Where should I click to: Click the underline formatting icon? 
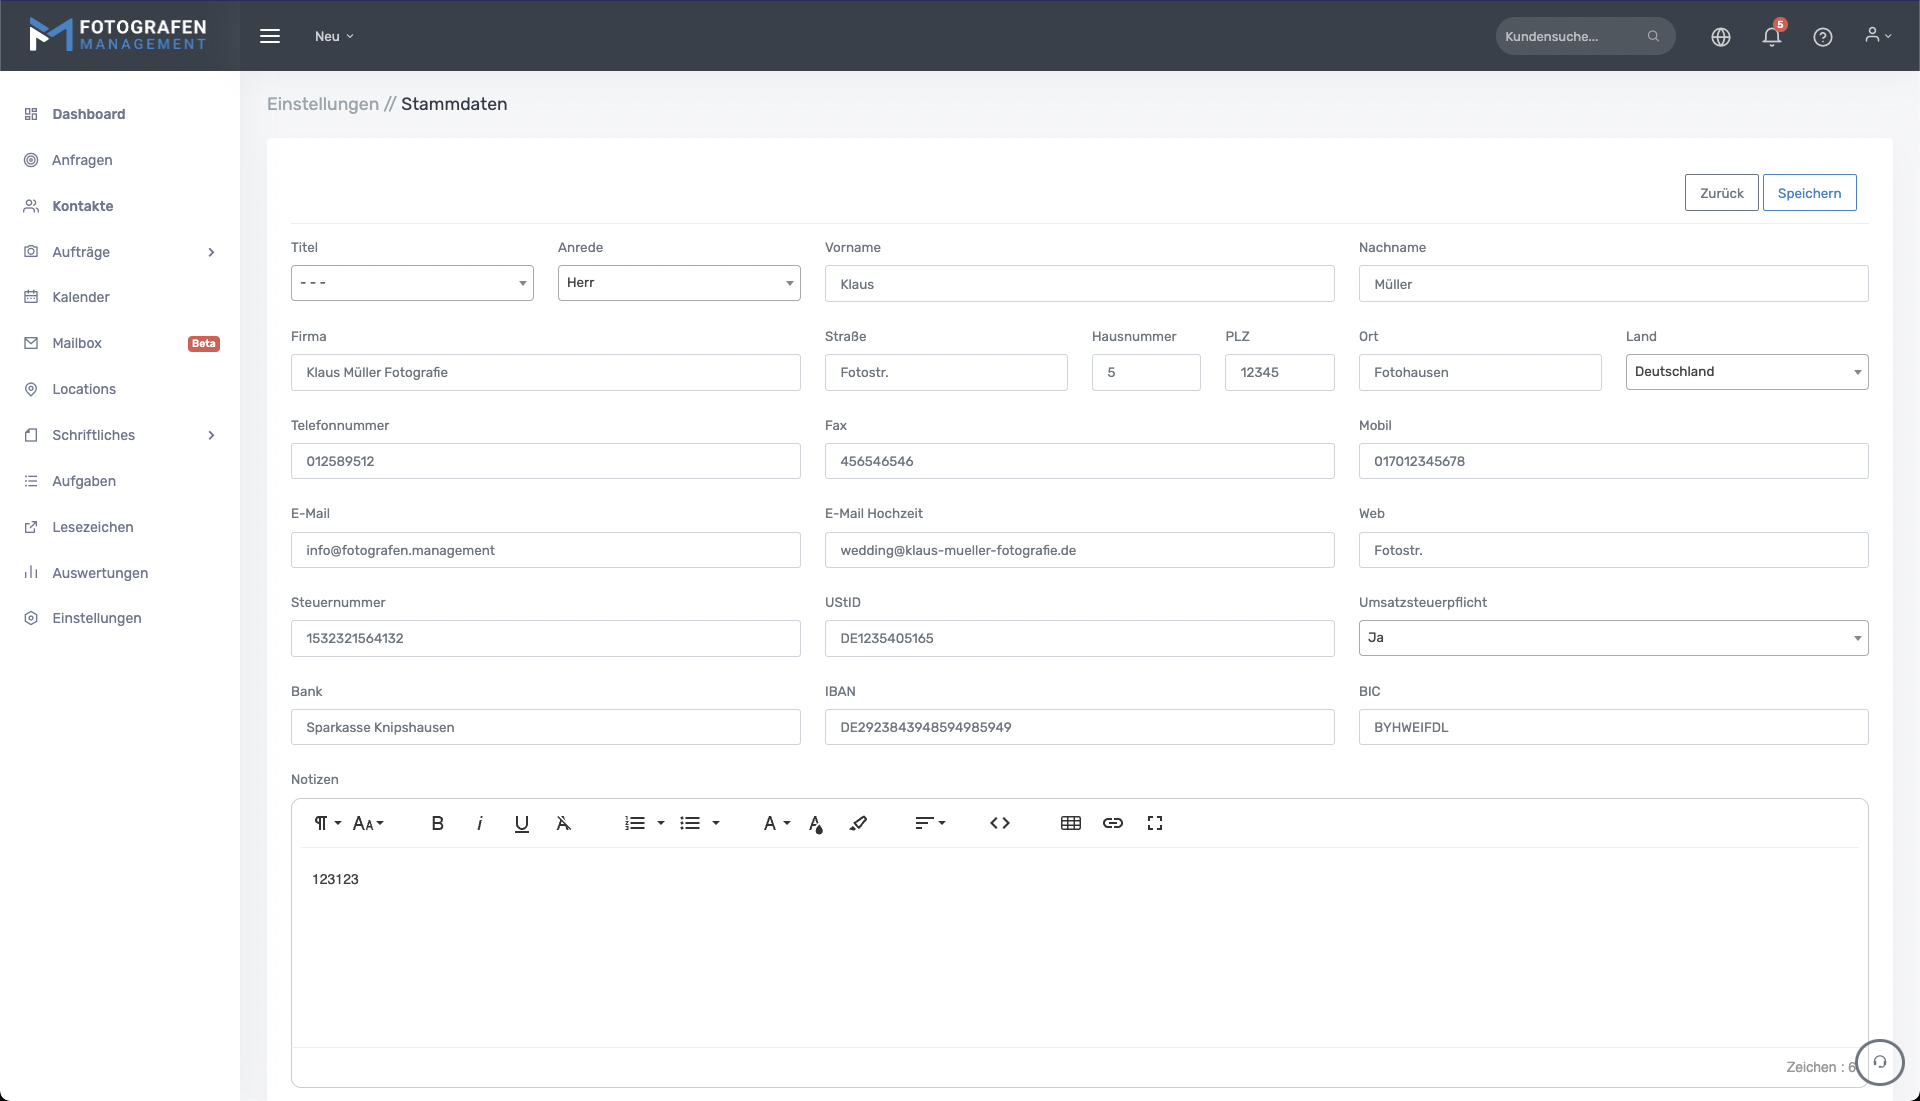click(x=521, y=823)
